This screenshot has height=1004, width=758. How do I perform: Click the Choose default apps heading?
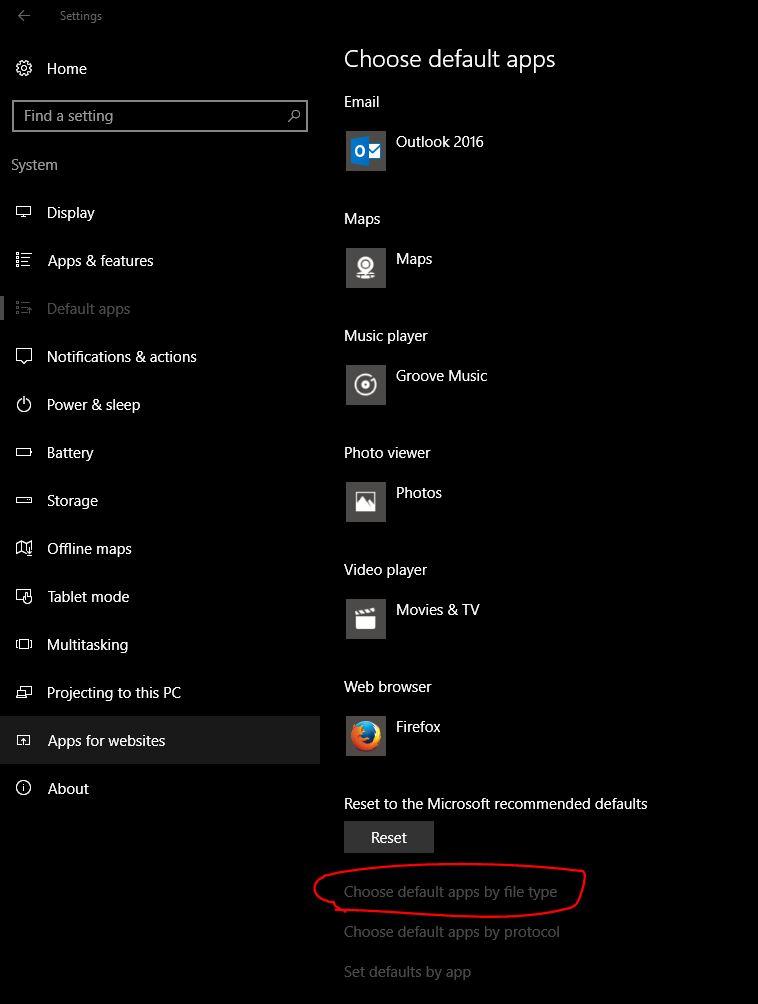point(449,59)
